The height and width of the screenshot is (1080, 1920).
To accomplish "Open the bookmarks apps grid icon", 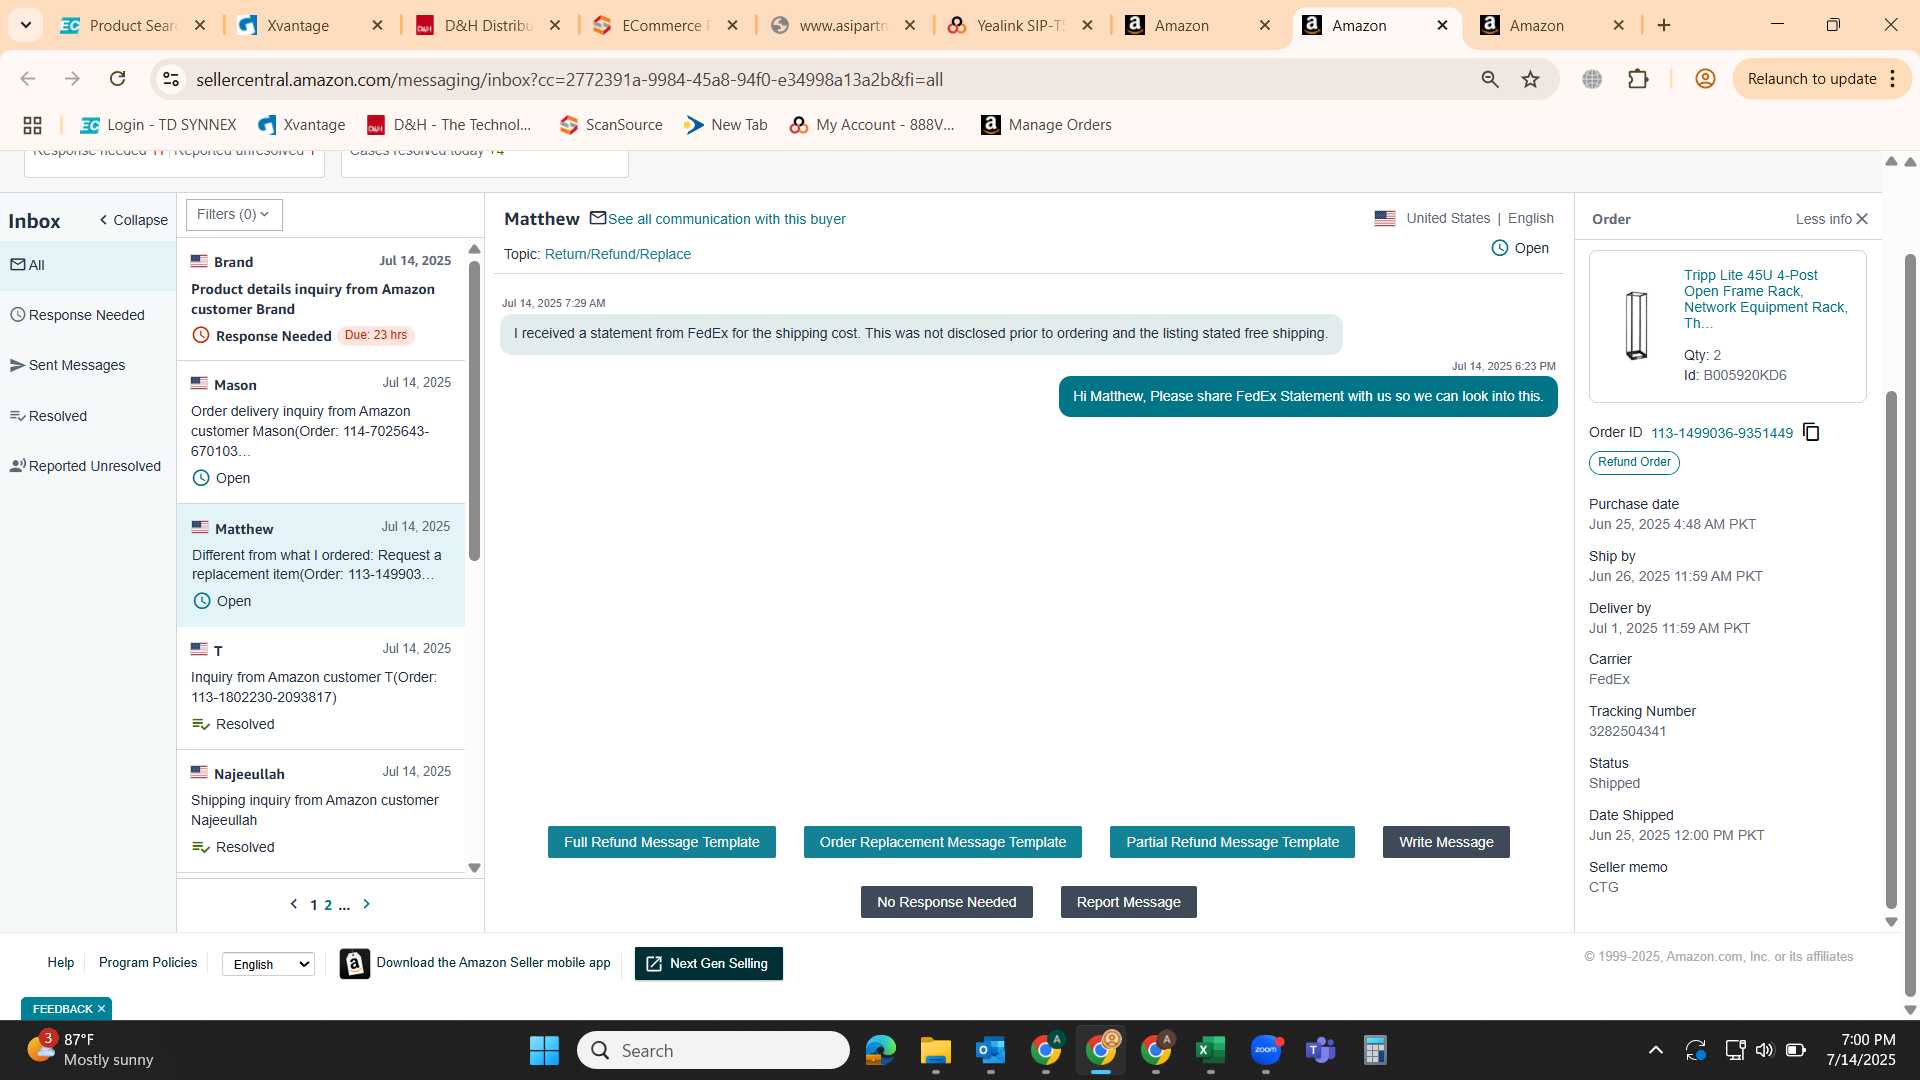I will tap(32, 125).
